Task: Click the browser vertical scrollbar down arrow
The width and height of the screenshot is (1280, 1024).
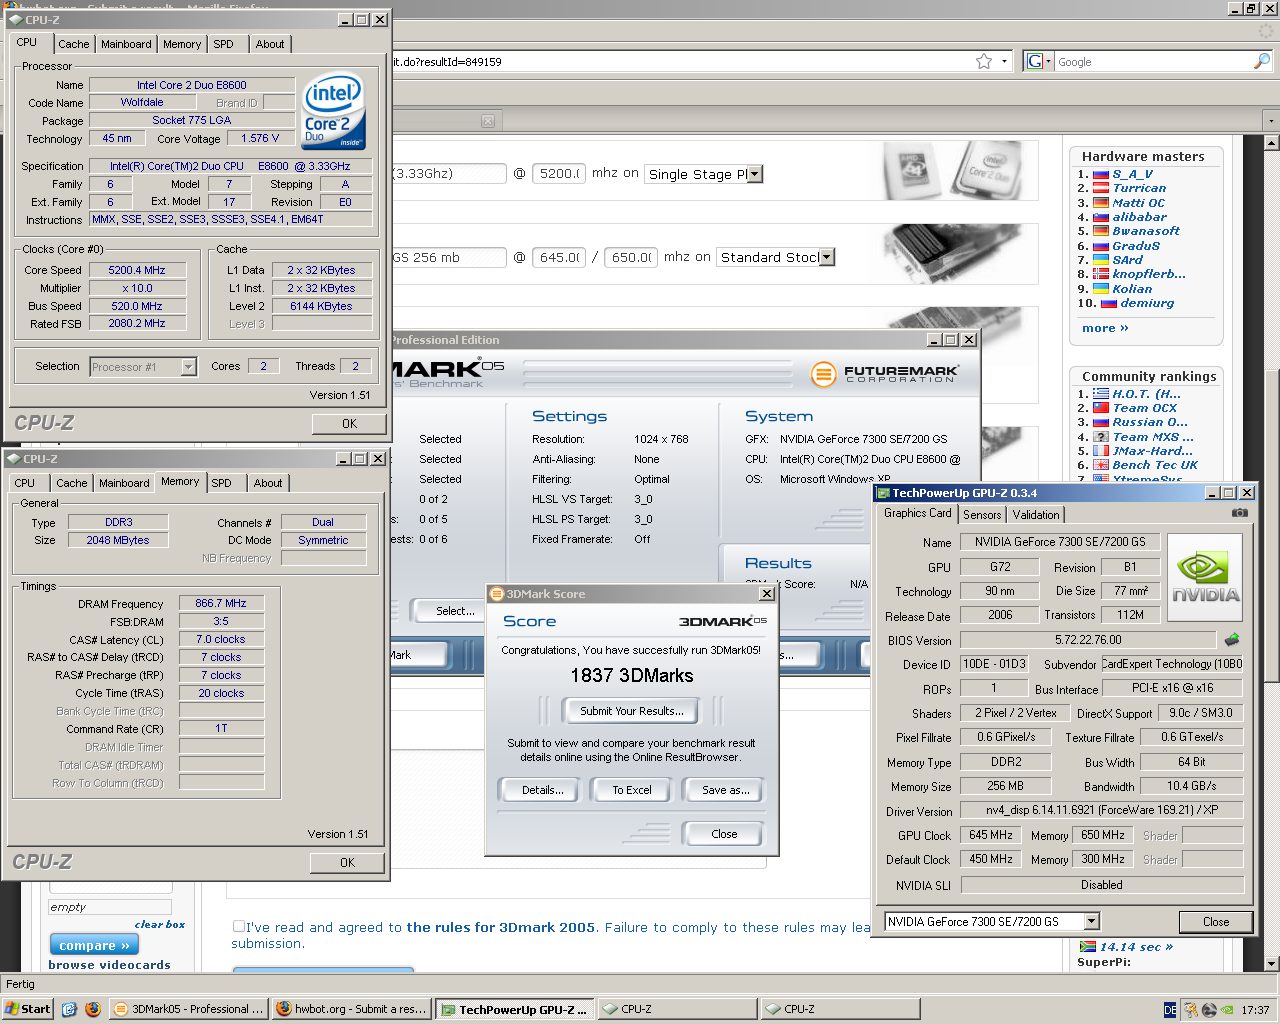Action: pos(1271,964)
